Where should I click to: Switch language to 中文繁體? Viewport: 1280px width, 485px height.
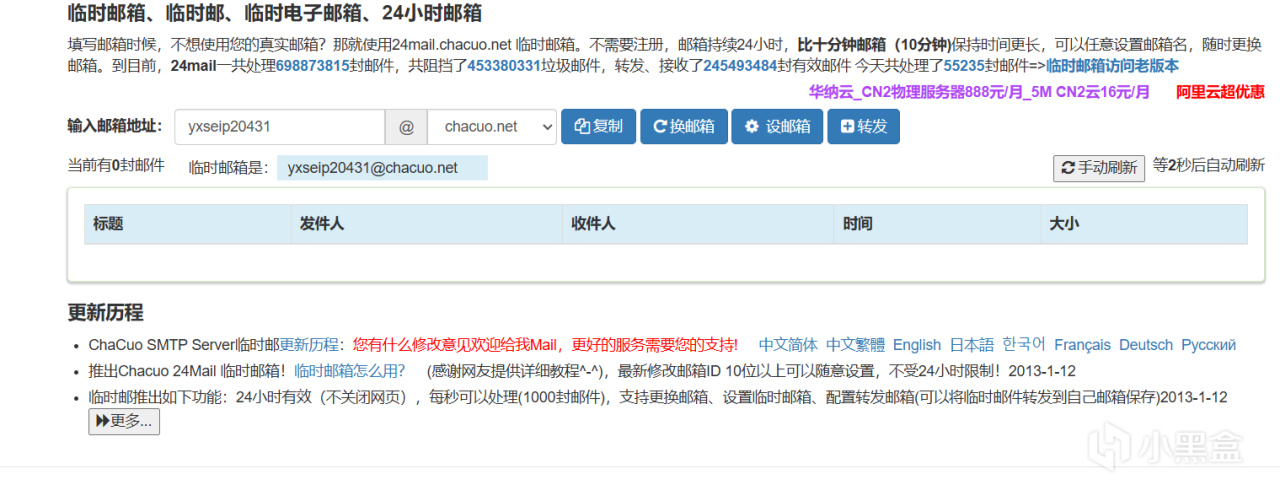tap(855, 345)
